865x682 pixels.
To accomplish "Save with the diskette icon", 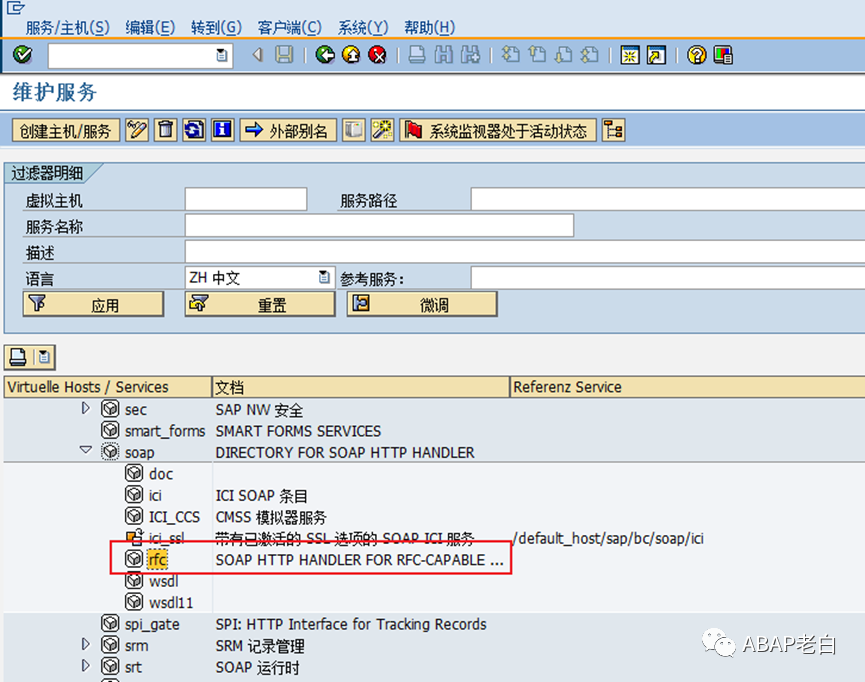I will (283, 56).
